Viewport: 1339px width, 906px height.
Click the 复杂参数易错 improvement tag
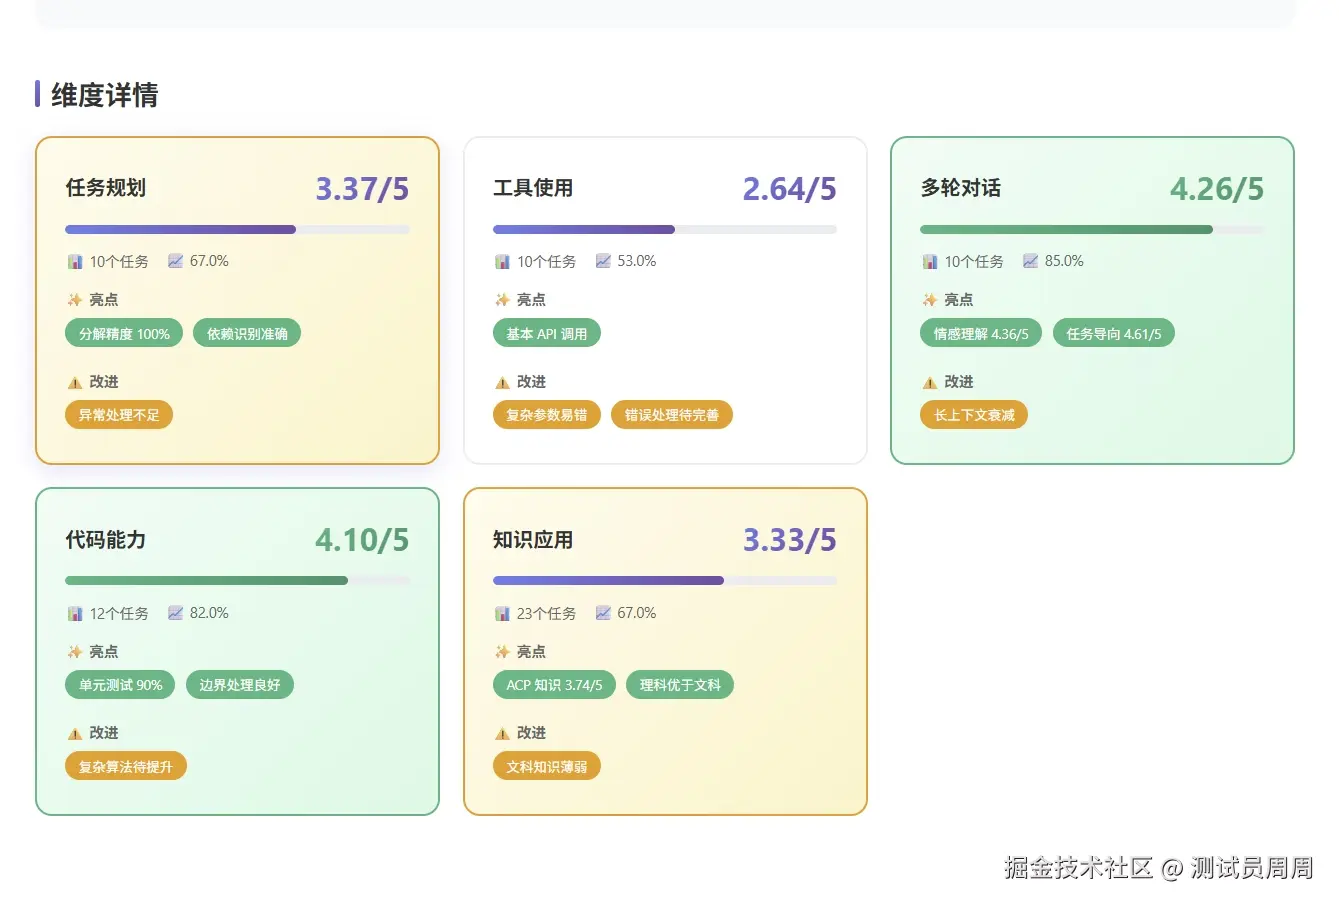pyautogui.click(x=546, y=415)
